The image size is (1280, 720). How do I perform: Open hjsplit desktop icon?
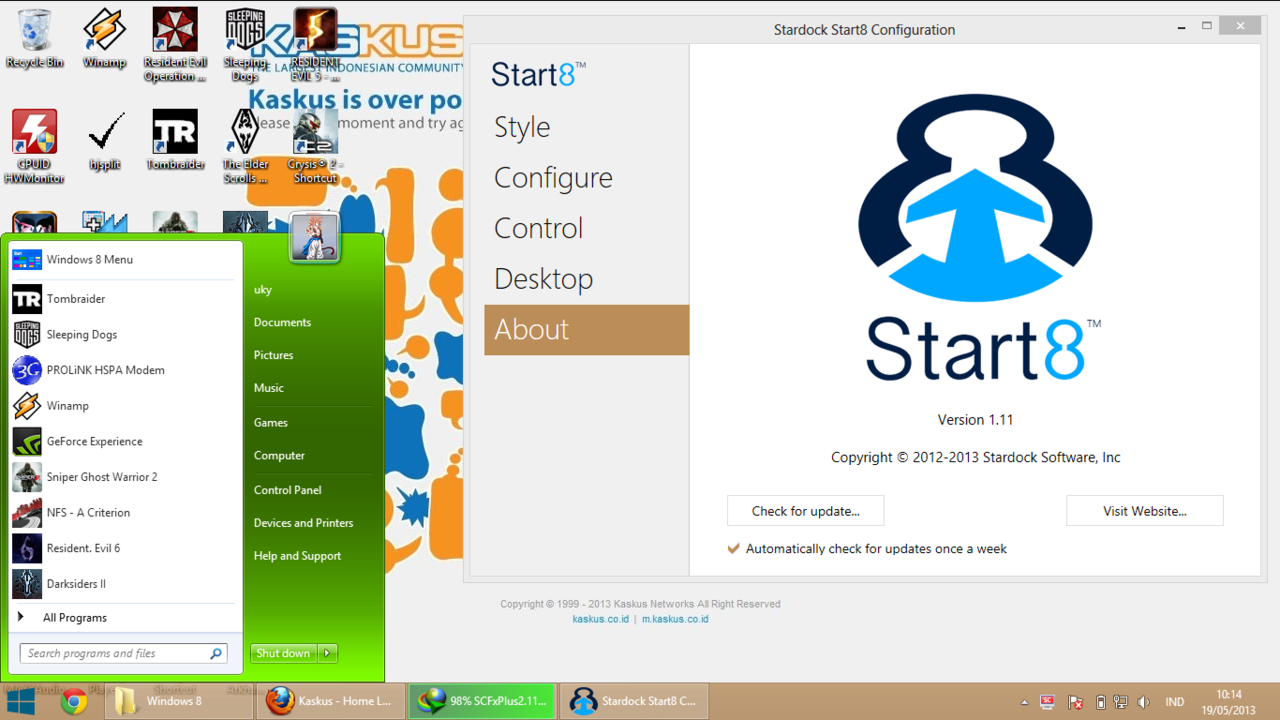point(104,141)
